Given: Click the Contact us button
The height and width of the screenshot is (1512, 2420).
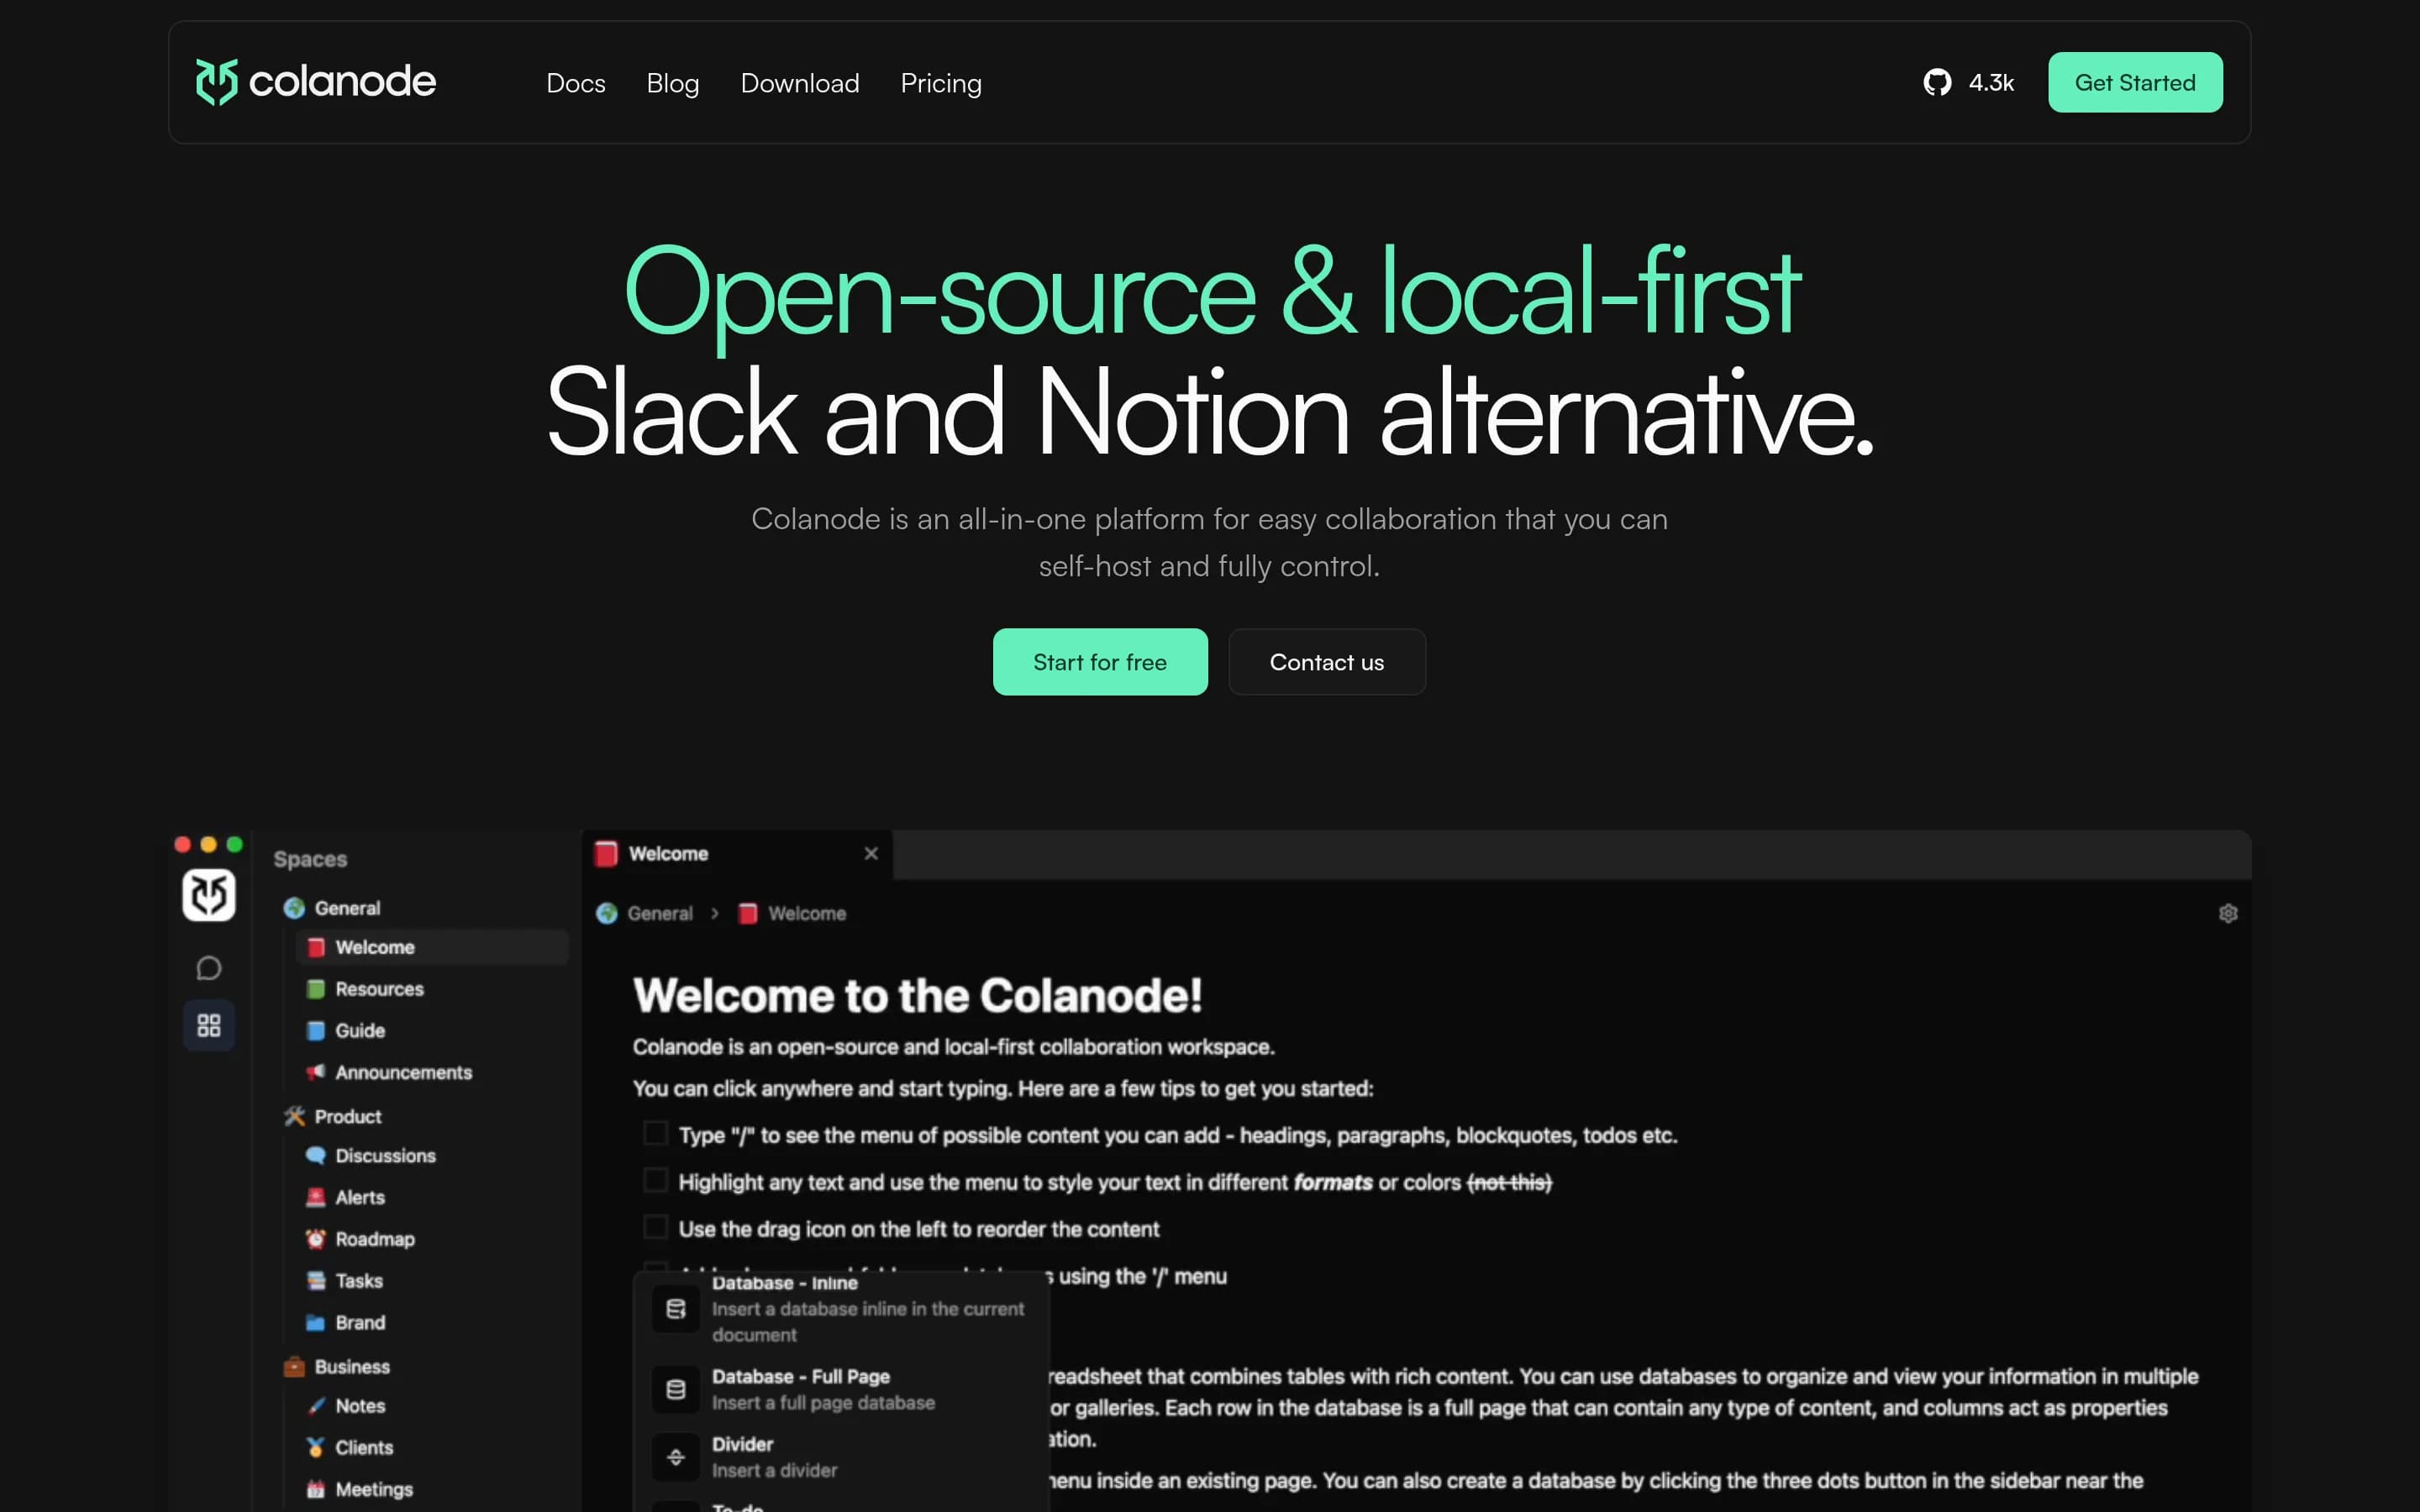Looking at the screenshot, I should (x=1327, y=662).
